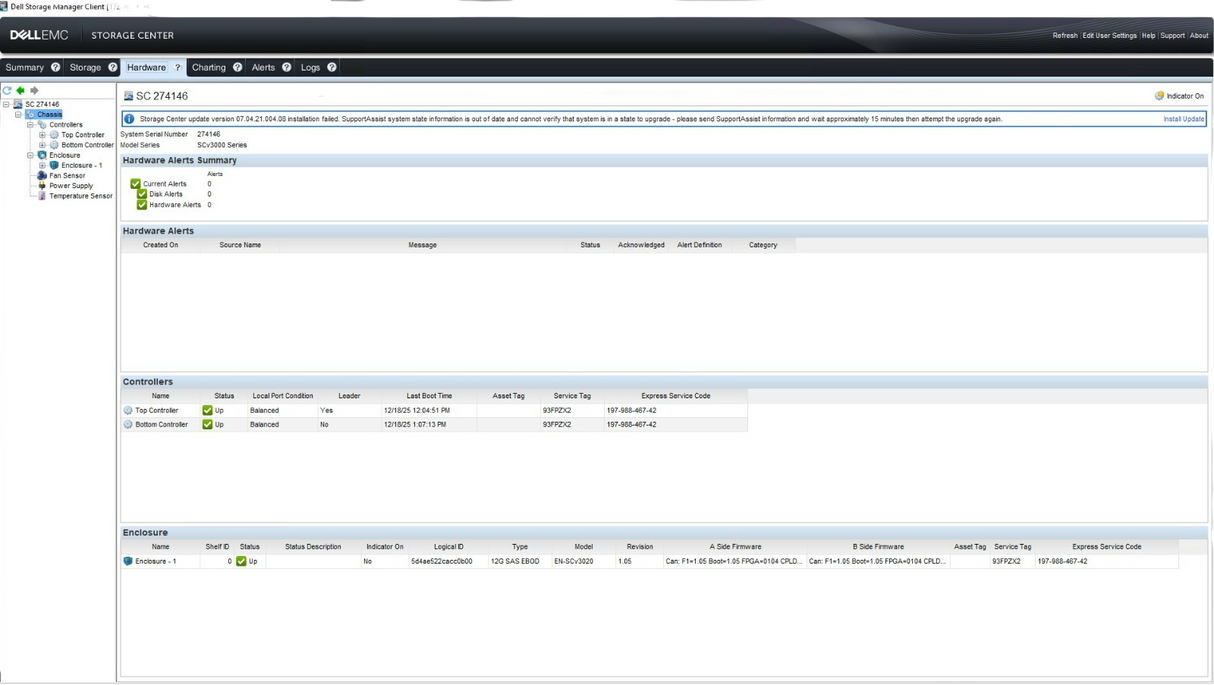
Task: Click the green check beside Disk Alerts
Action: click(142, 194)
